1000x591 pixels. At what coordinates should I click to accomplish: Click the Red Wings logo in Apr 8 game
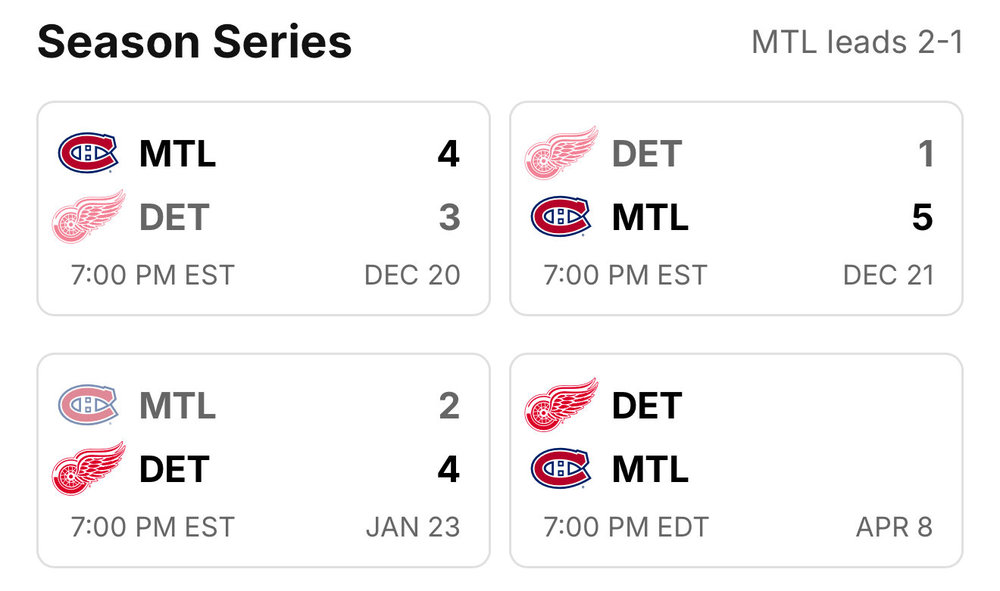[561, 405]
